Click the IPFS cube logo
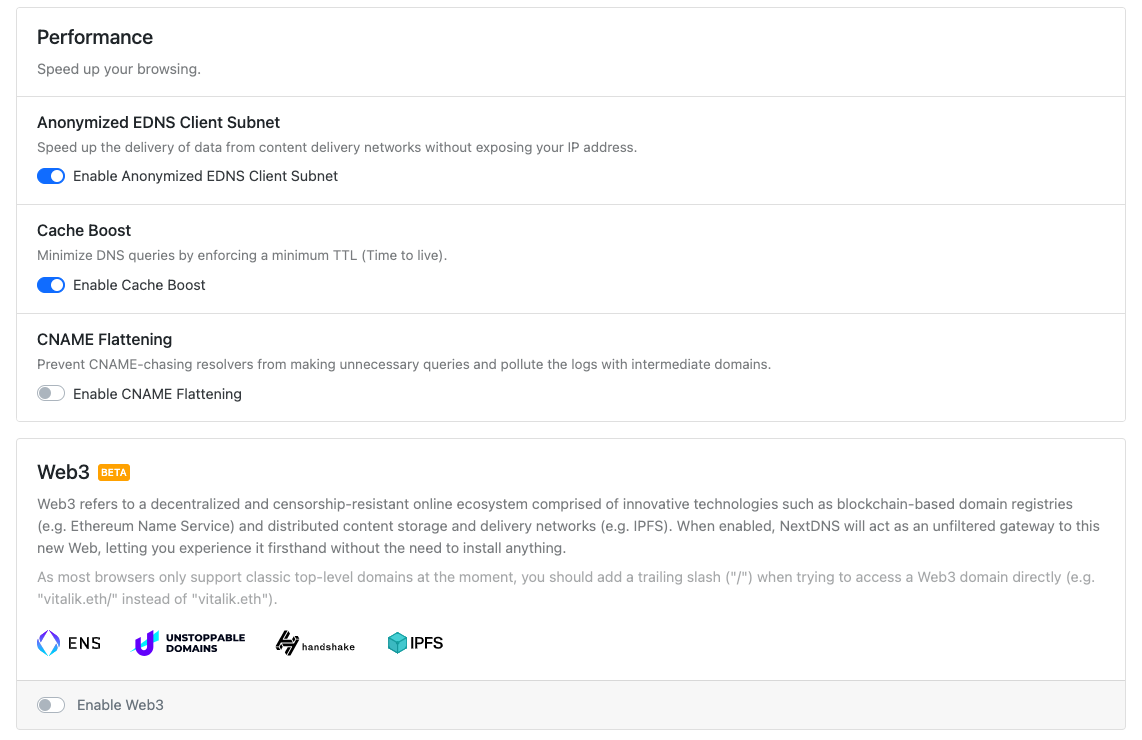Image resolution: width=1142 pixels, height=740 pixels. click(x=397, y=643)
